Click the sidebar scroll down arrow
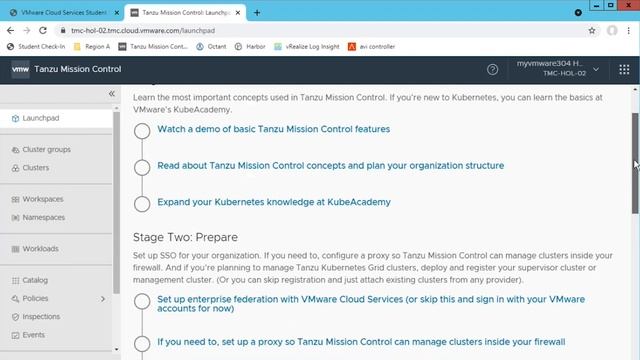640x360 pixels. [116, 349]
